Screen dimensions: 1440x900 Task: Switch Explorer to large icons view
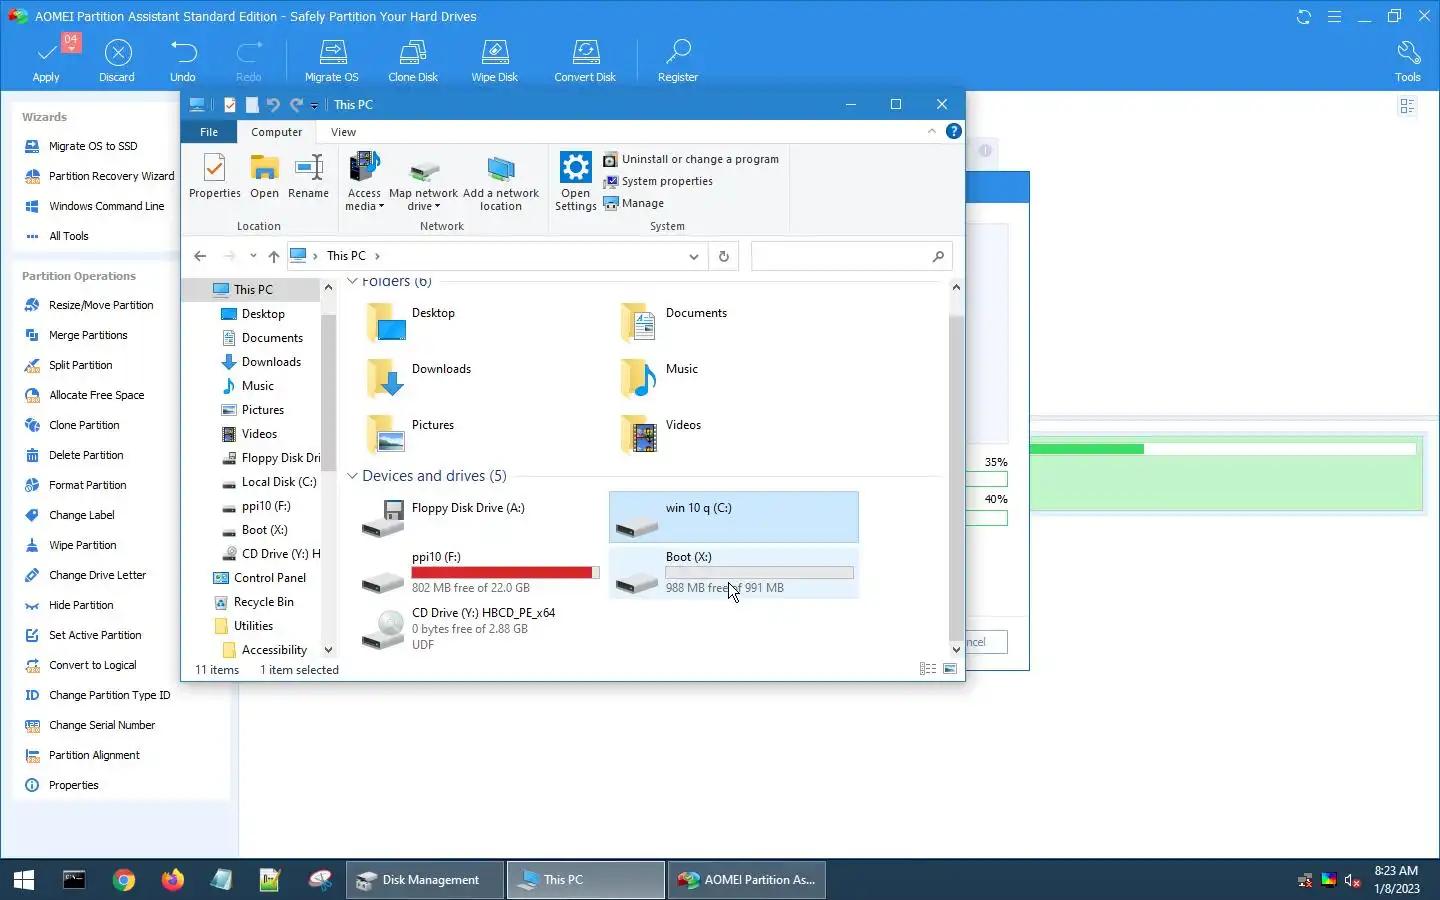click(950, 669)
